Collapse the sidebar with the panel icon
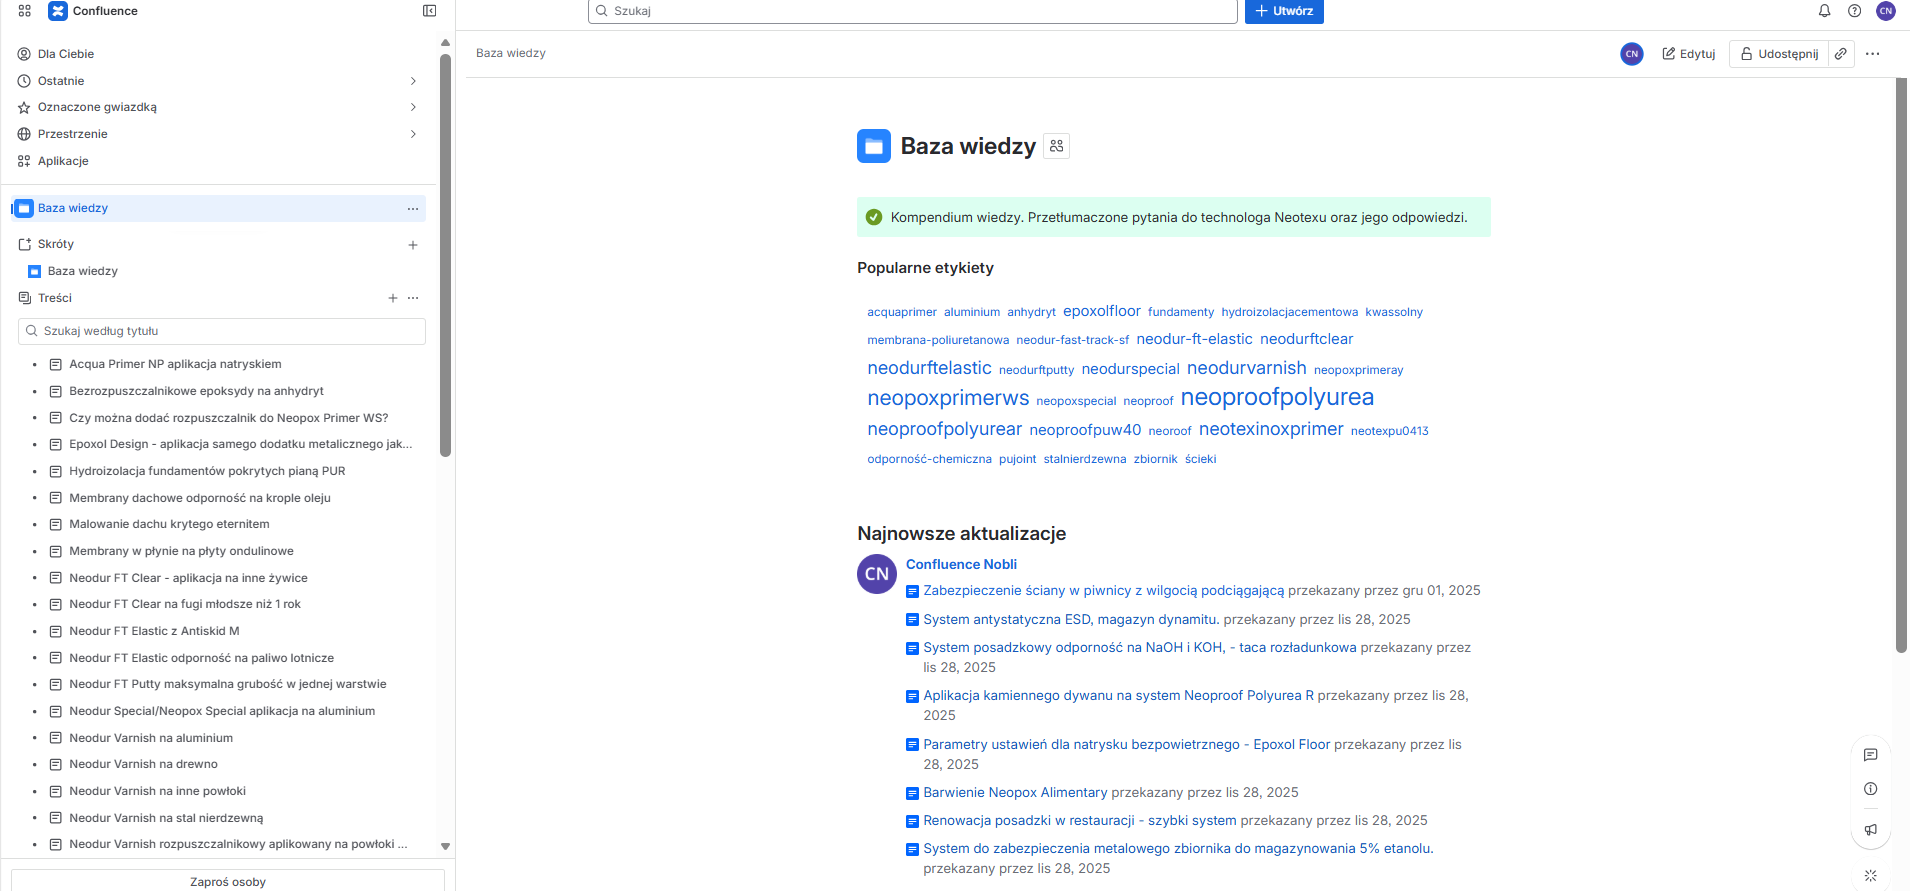1910x891 pixels. click(429, 11)
